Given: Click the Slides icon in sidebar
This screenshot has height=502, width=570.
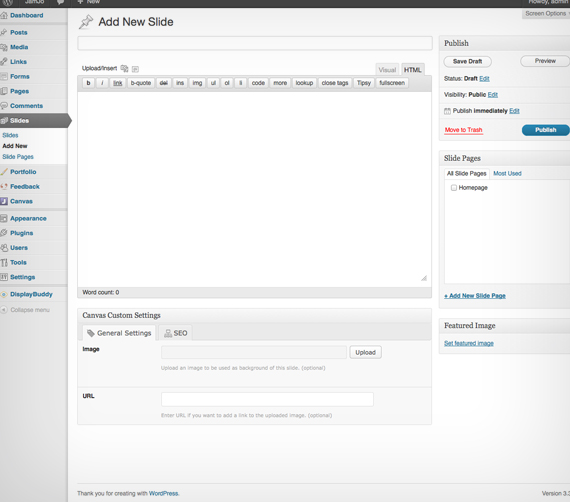Looking at the screenshot, I should [x=4, y=120].
